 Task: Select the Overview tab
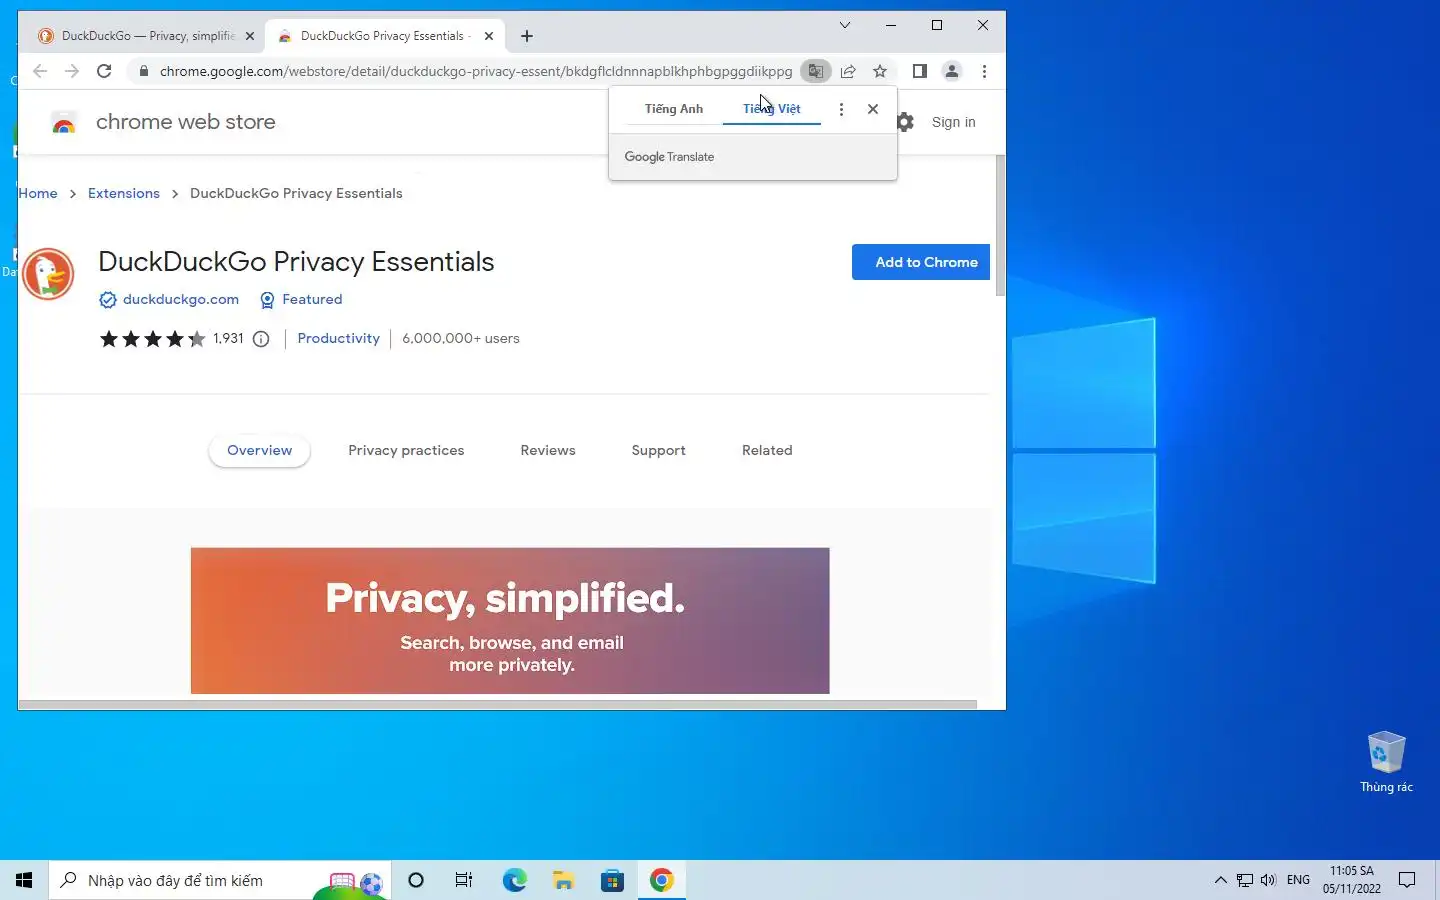(x=259, y=450)
